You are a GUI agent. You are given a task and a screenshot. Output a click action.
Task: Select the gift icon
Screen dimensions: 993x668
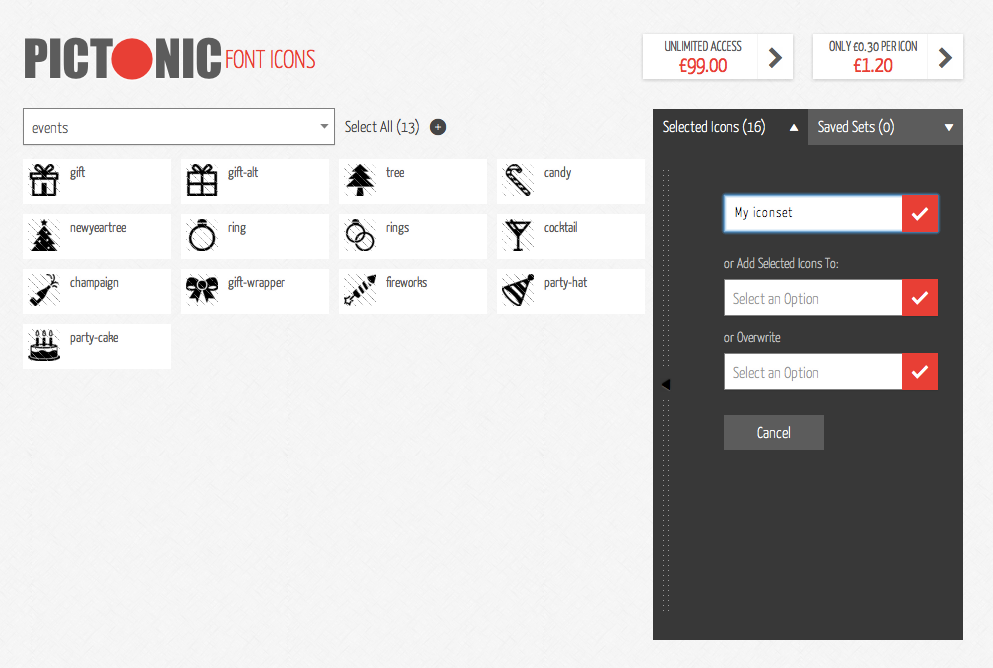pos(96,181)
